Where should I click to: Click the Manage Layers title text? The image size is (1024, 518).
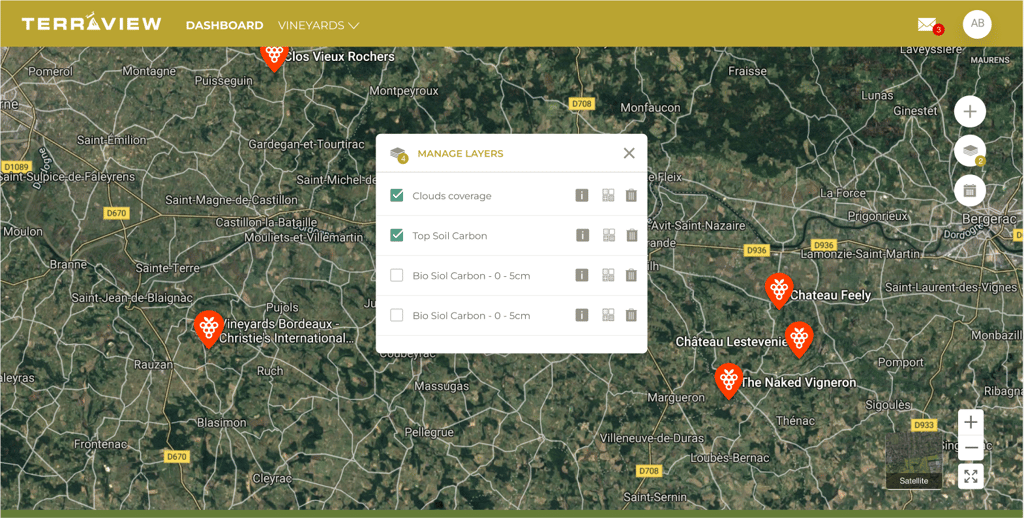[x=460, y=154]
